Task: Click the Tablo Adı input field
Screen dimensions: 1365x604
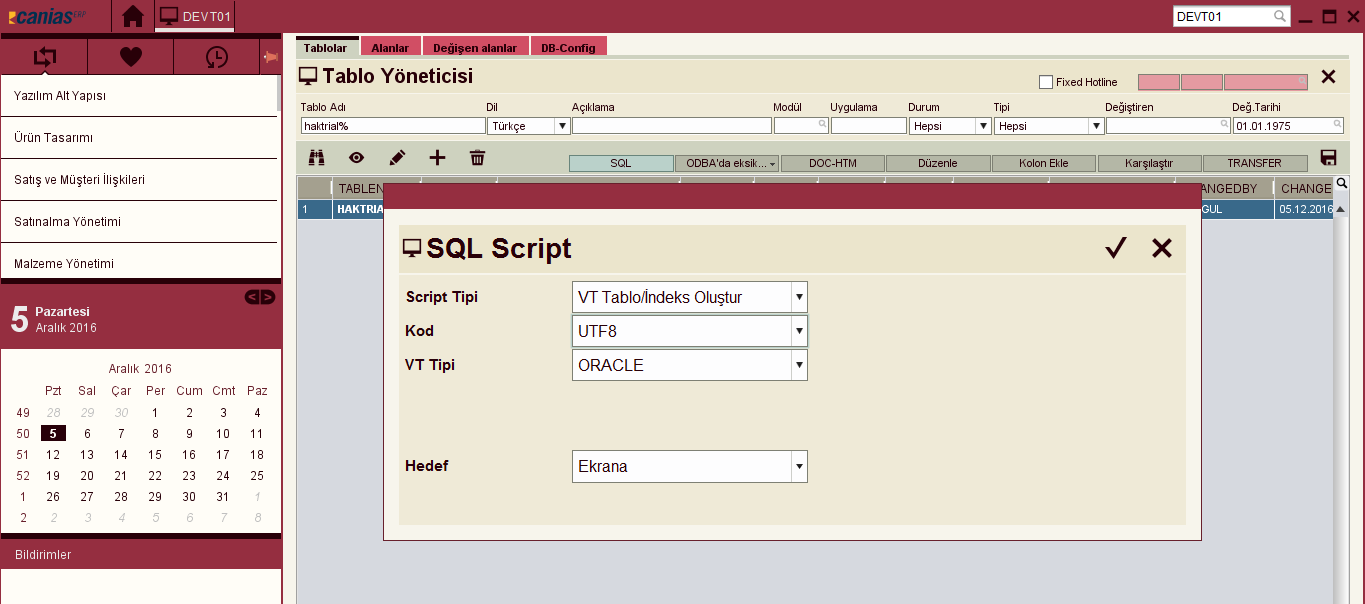Action: tap(392, 126)
